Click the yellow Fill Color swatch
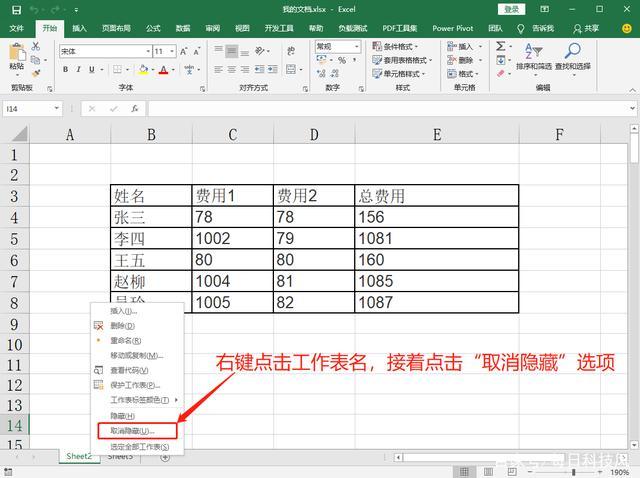Image resolution: width=640 pixels, height=478 pixels. pyautogui.click(x=143, y=69)
